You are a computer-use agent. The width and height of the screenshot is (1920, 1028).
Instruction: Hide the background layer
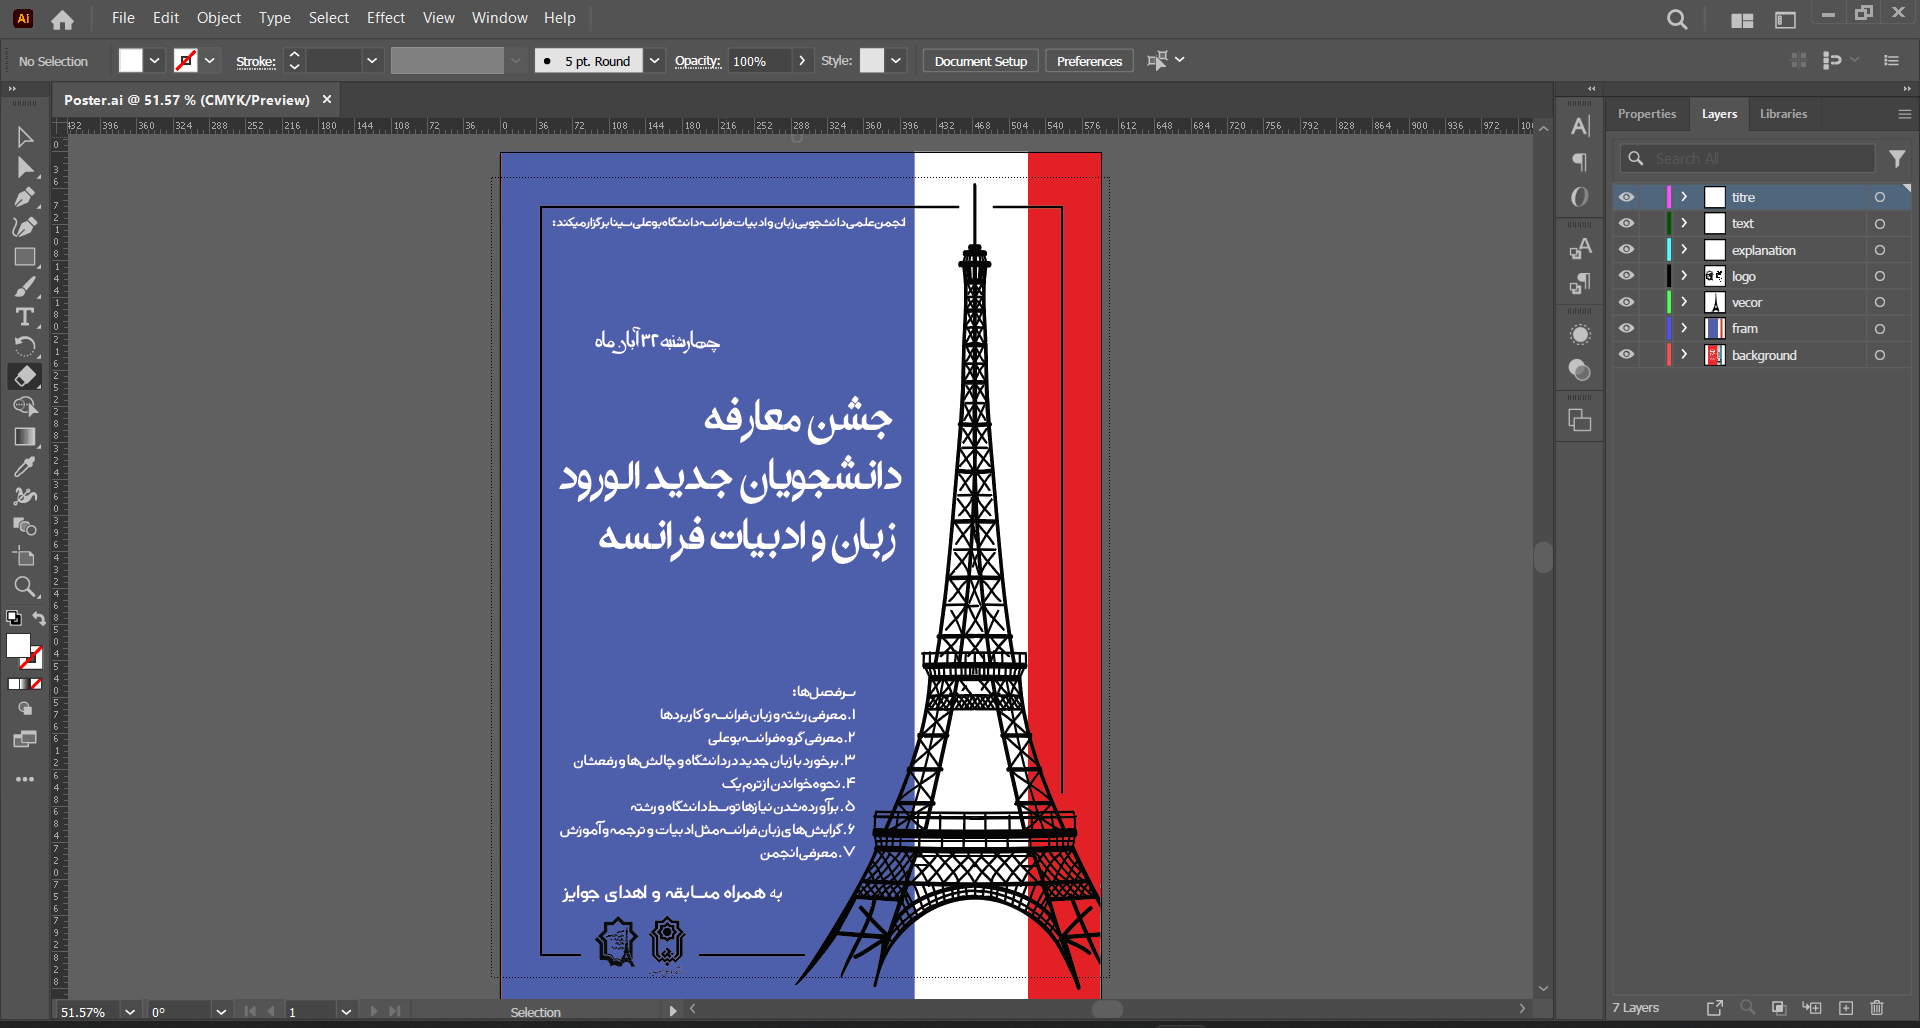point(1627,355)
